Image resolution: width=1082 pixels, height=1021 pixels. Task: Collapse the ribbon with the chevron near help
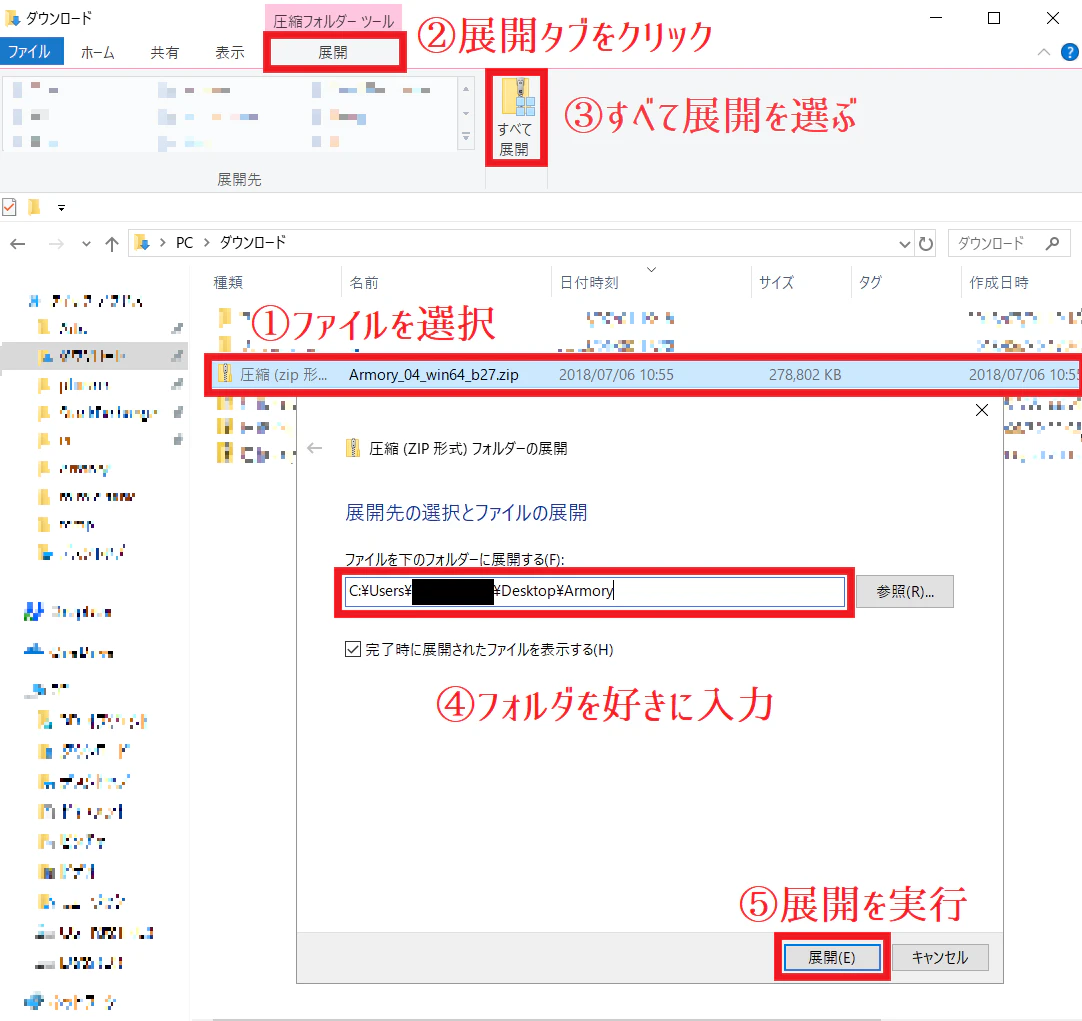1044,52
